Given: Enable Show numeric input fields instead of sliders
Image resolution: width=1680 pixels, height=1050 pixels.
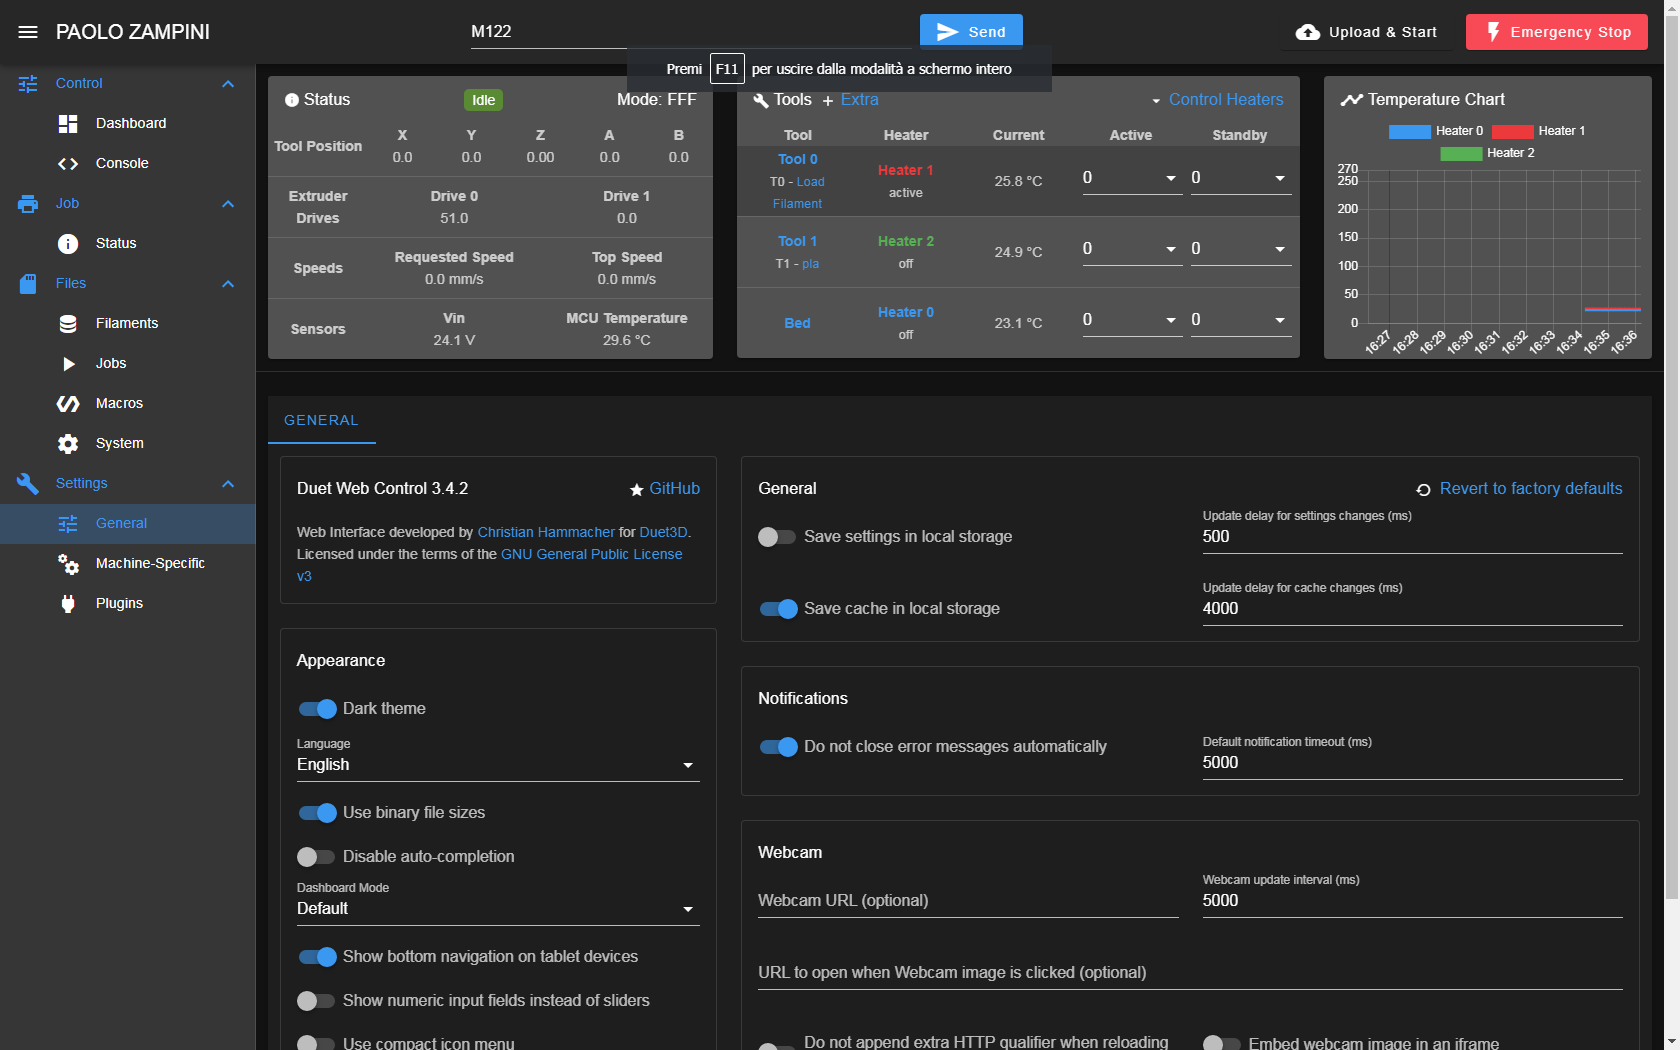Looking at the screenshot, I should [x=316, y=1001].
